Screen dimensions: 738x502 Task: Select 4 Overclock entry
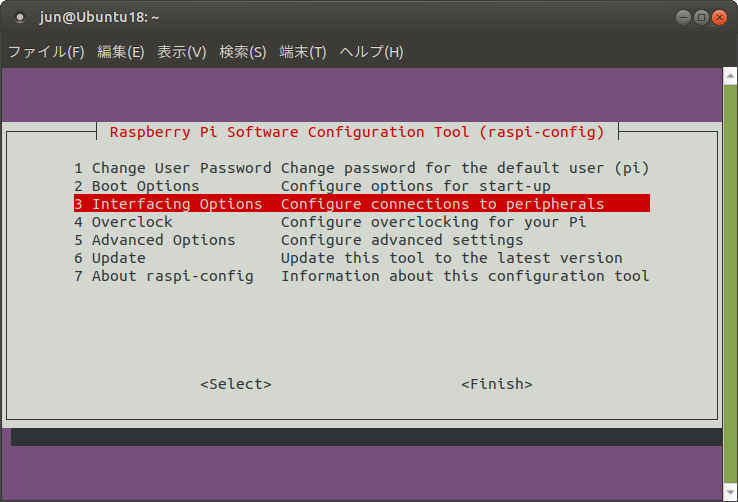(361, 222)
